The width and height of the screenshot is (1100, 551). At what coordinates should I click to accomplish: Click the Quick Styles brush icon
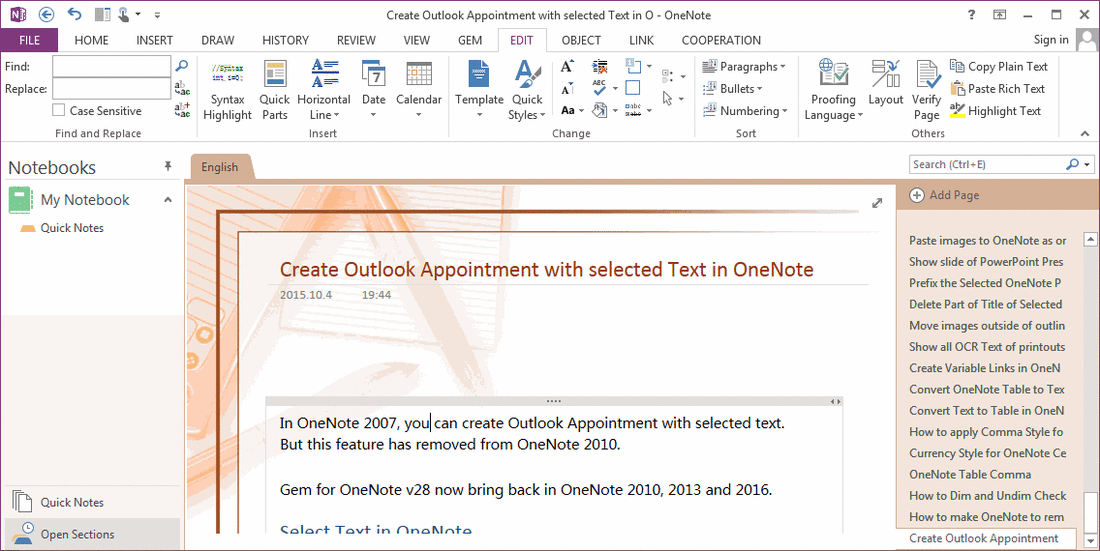pos(527,74)
